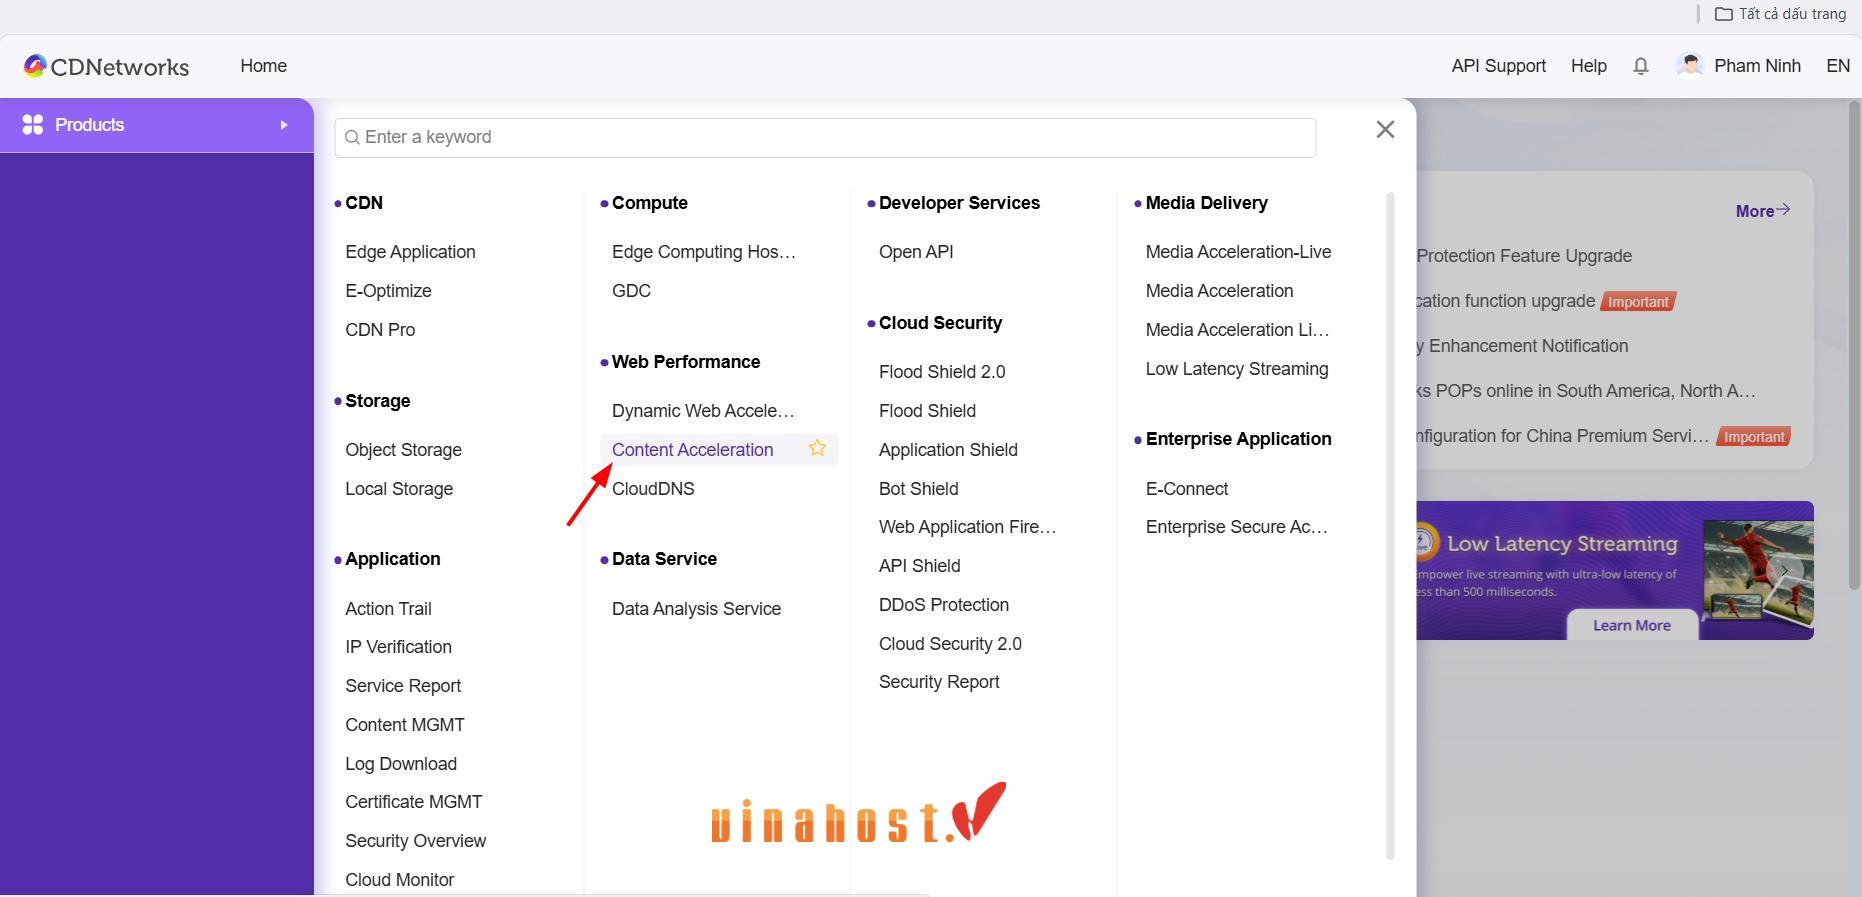
Task: Click the page vertical scrollbar
Action: tap(1855, 345)
